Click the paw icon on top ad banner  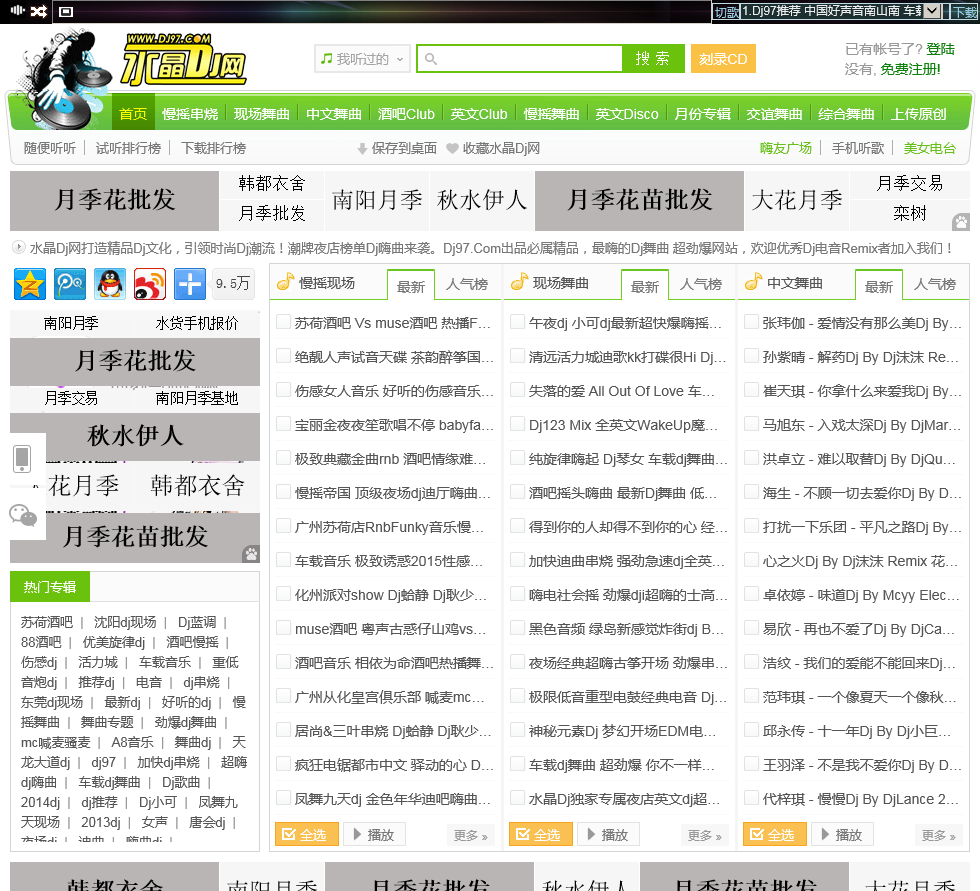point(961,221)
